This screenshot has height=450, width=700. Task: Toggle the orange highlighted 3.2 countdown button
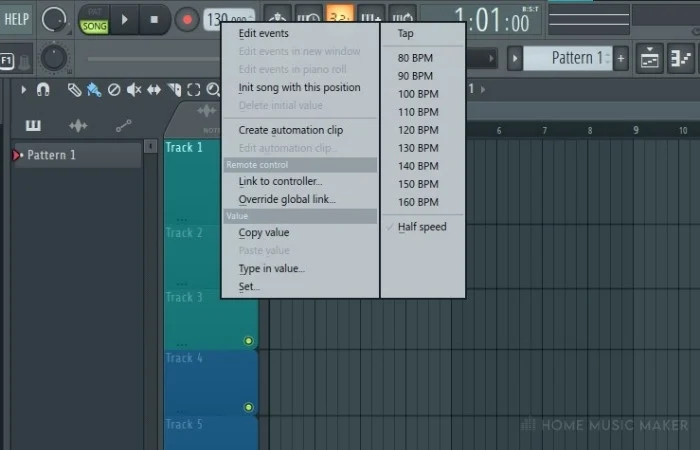340,15
